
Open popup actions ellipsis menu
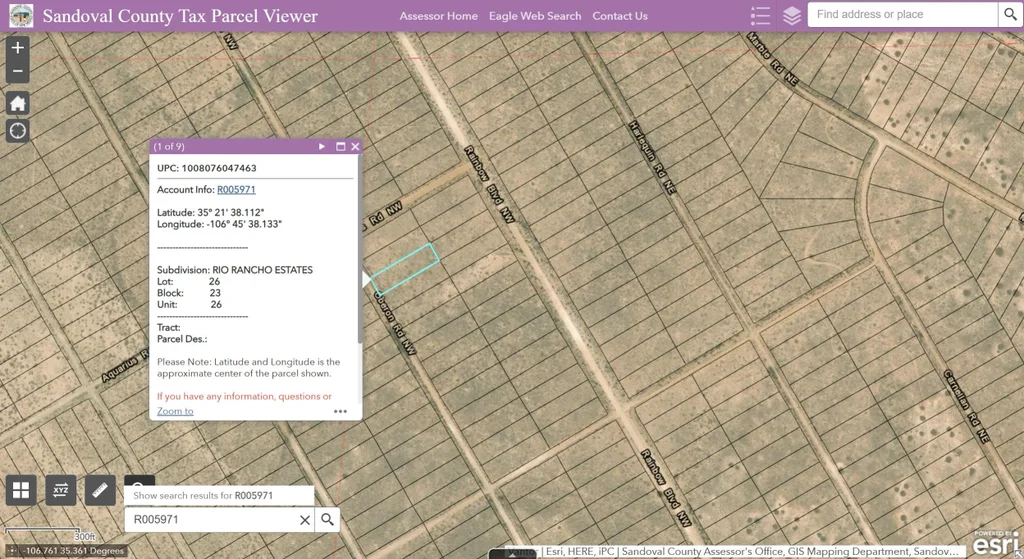tap(340, 411)
